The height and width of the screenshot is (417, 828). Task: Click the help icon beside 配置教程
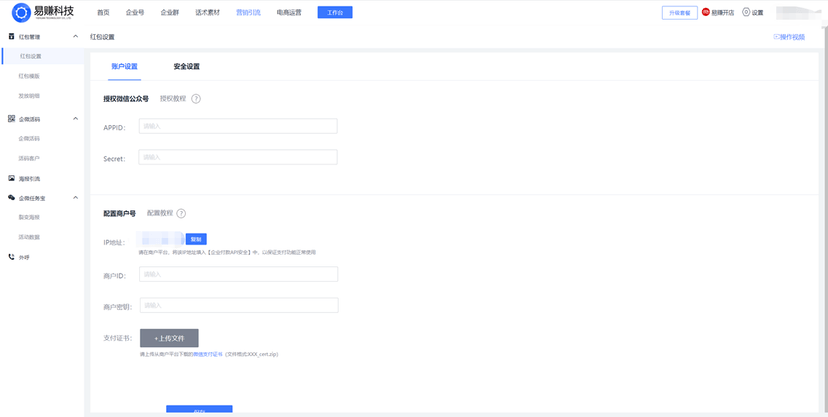[x=181, y=213]
